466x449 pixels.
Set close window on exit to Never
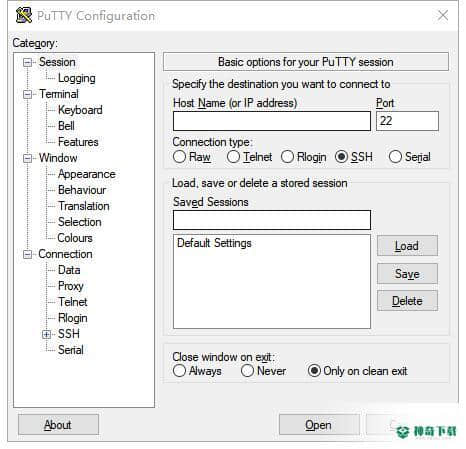pyautogui.click(x=247, y=370)
